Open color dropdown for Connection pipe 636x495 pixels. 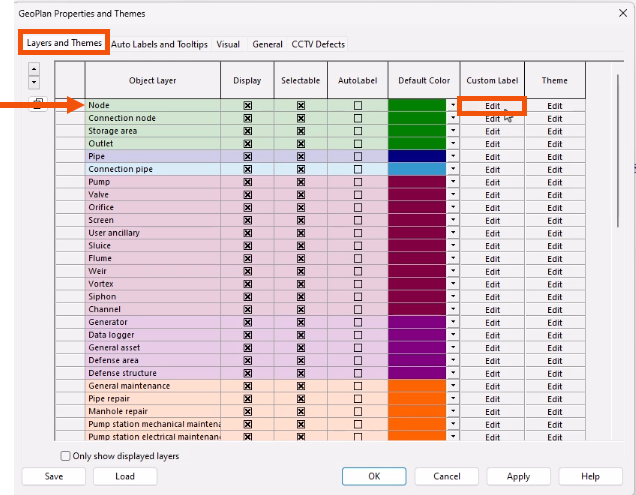(x=453, y=169)
